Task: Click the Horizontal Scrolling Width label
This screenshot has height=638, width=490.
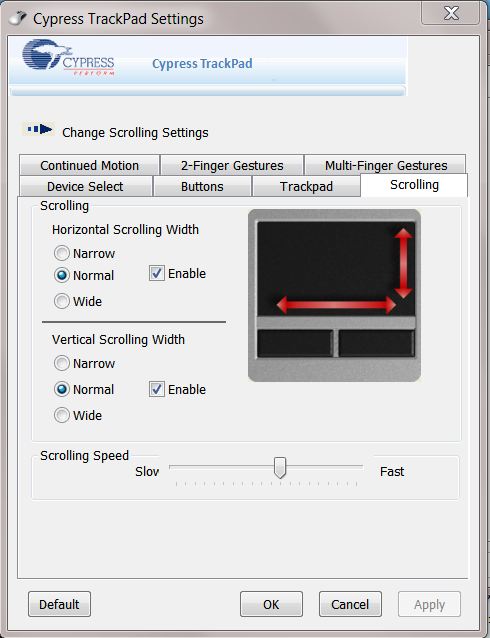Action: point(125,229)
